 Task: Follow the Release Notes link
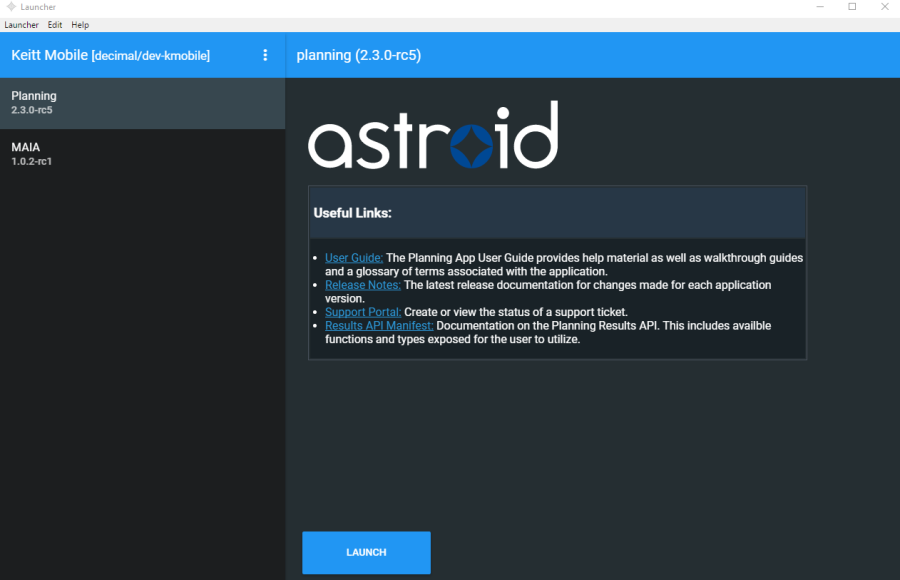pyautogui.click(x=362, y=285)
